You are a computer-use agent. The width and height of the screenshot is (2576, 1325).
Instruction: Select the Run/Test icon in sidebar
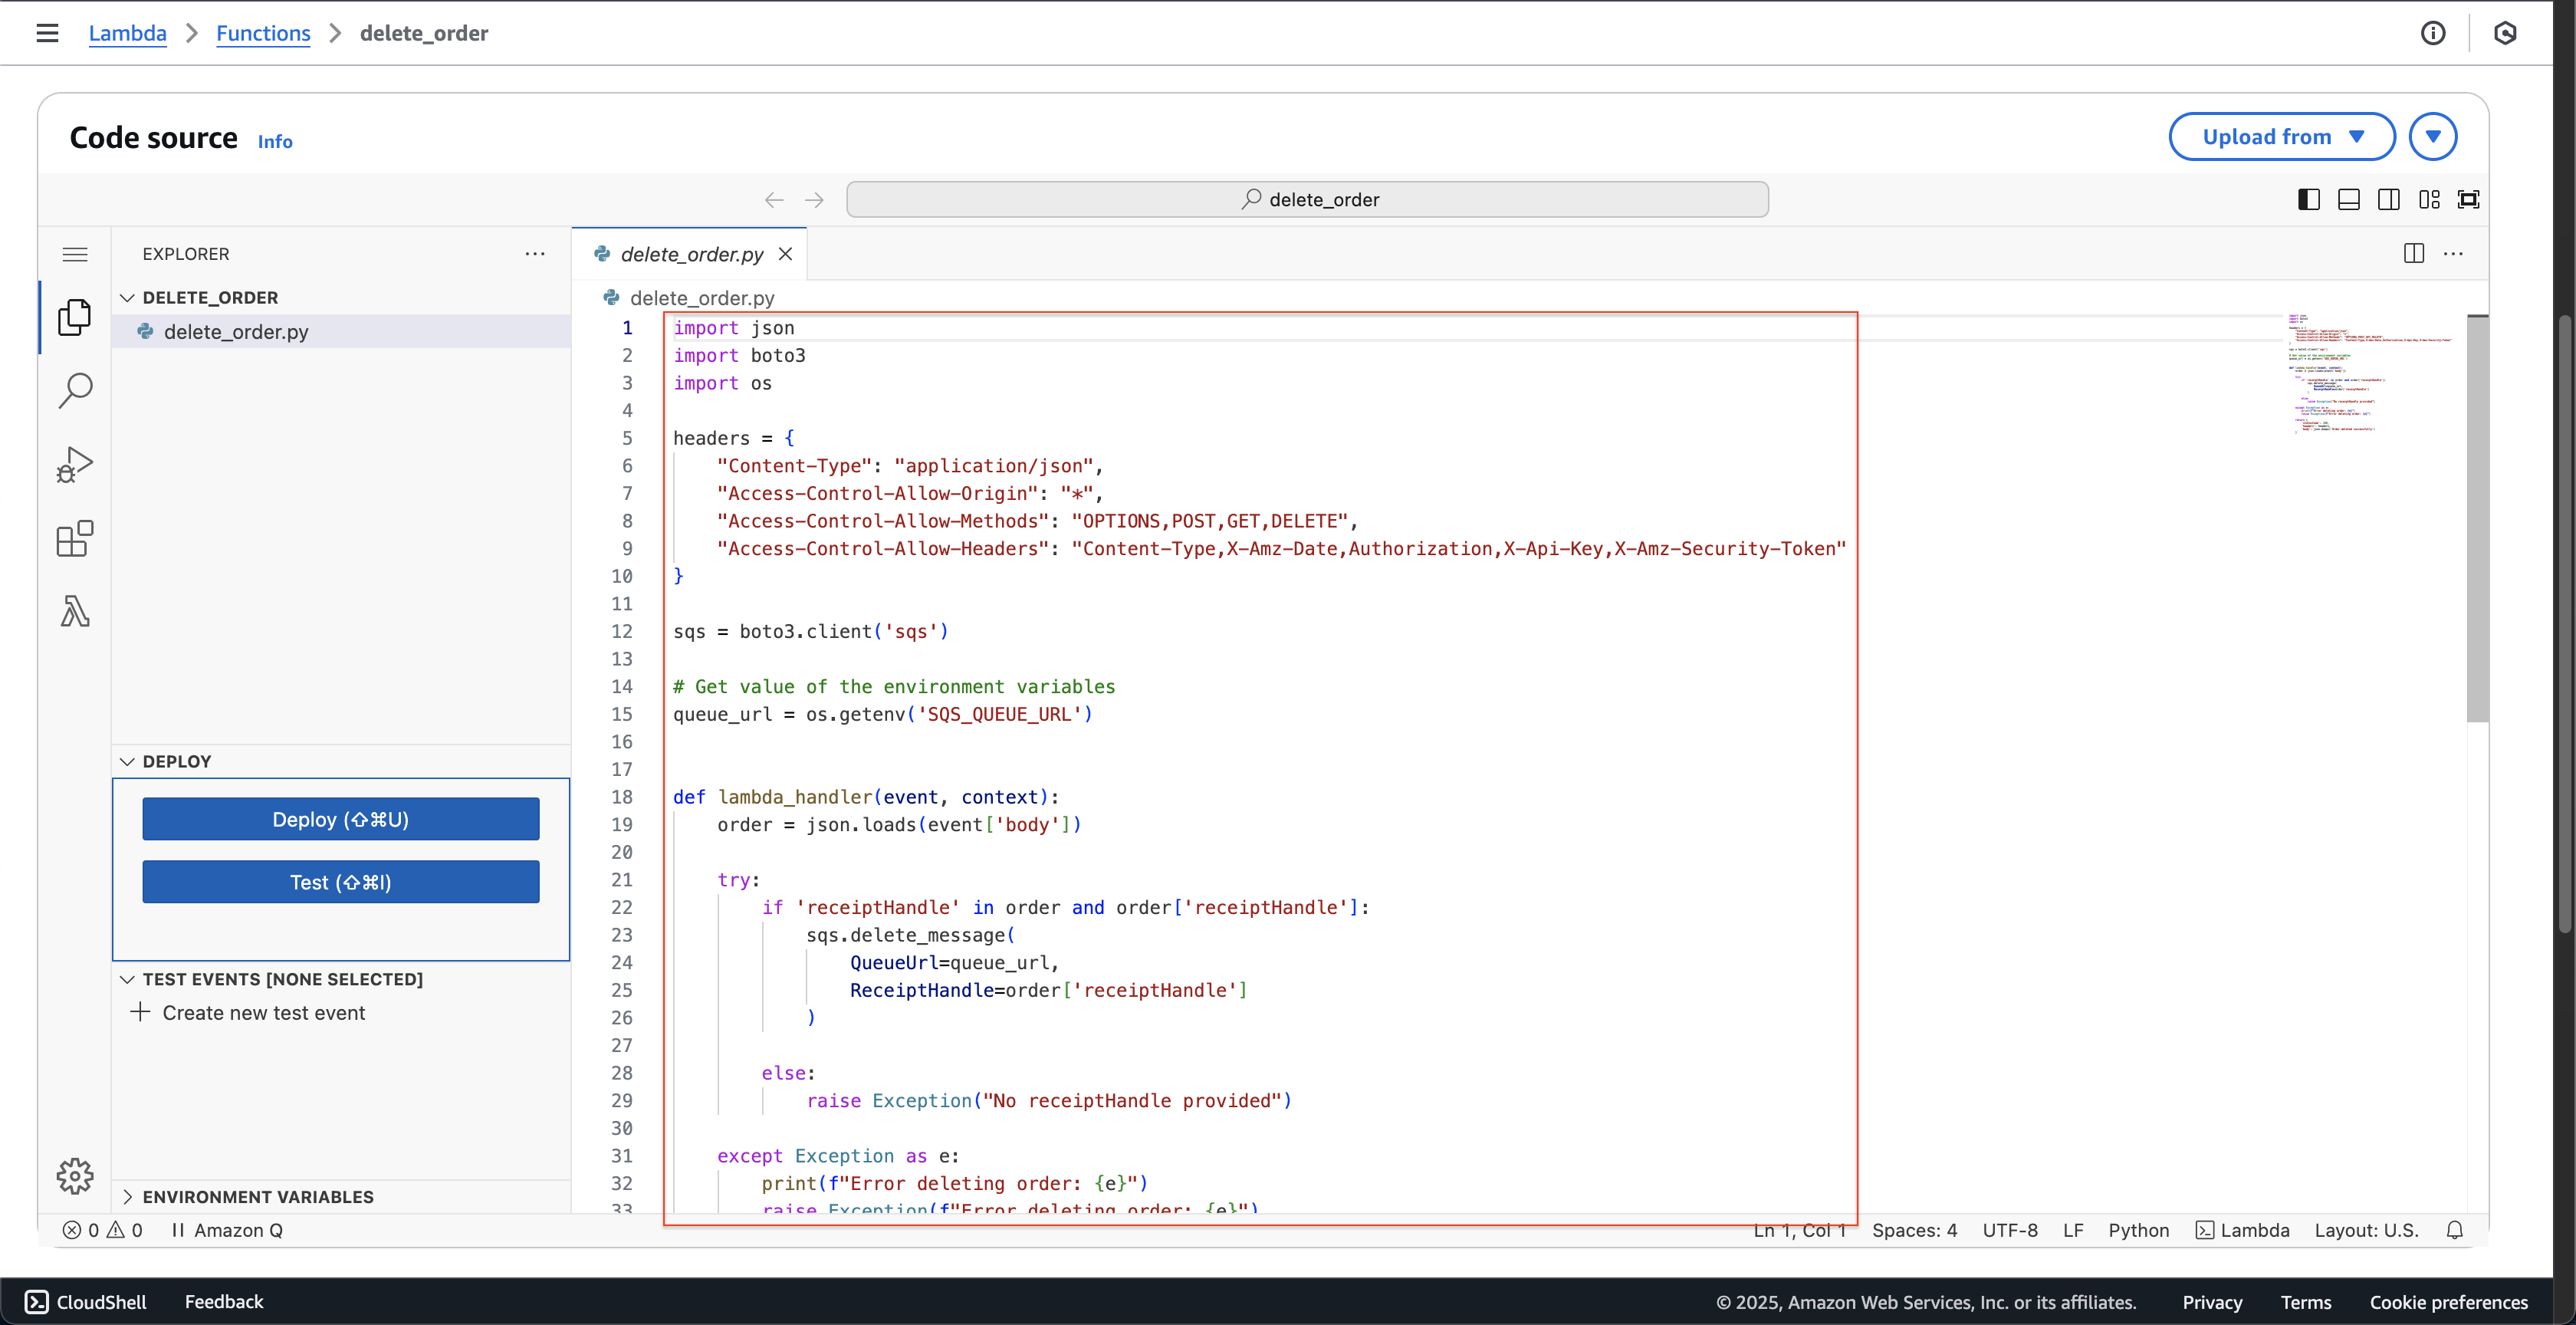click(74, 463)
